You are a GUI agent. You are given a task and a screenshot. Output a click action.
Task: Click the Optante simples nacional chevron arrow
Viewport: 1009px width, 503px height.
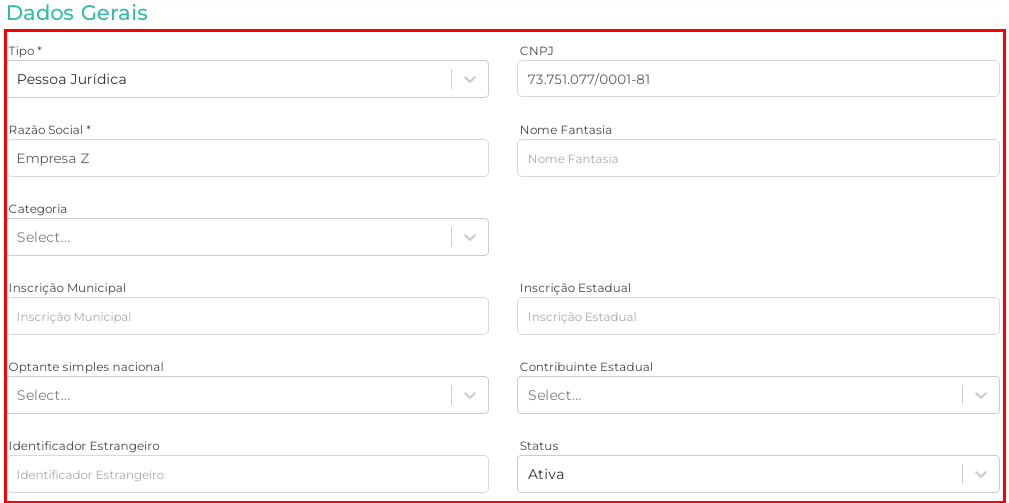point(470,395)
